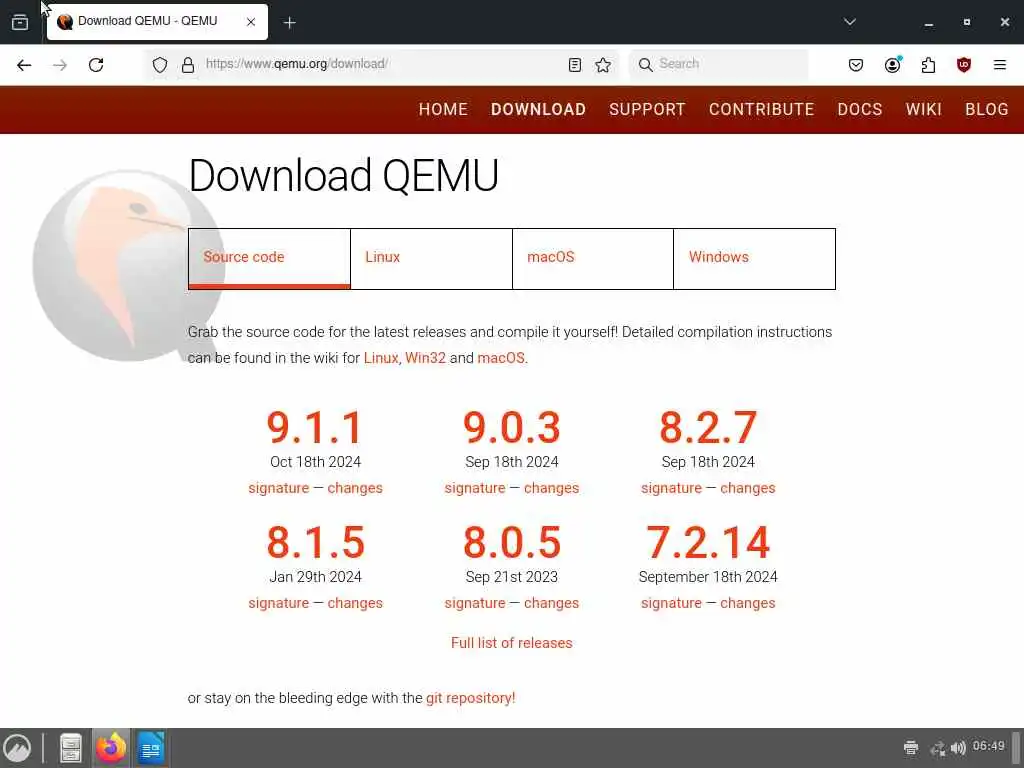This screenshot has height=768, width=1024.
Task: Open signature link for 9.1.1
Action: (x=279, y=488)
